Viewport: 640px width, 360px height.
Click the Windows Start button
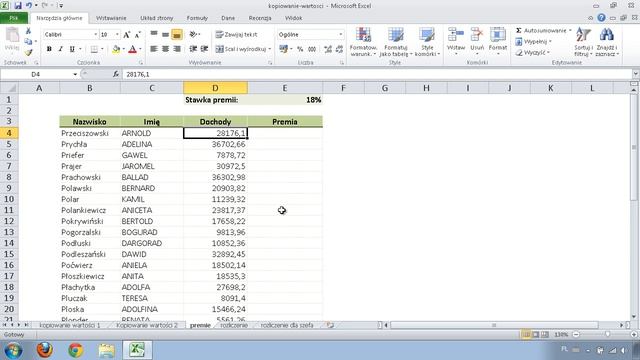(13, 350)
